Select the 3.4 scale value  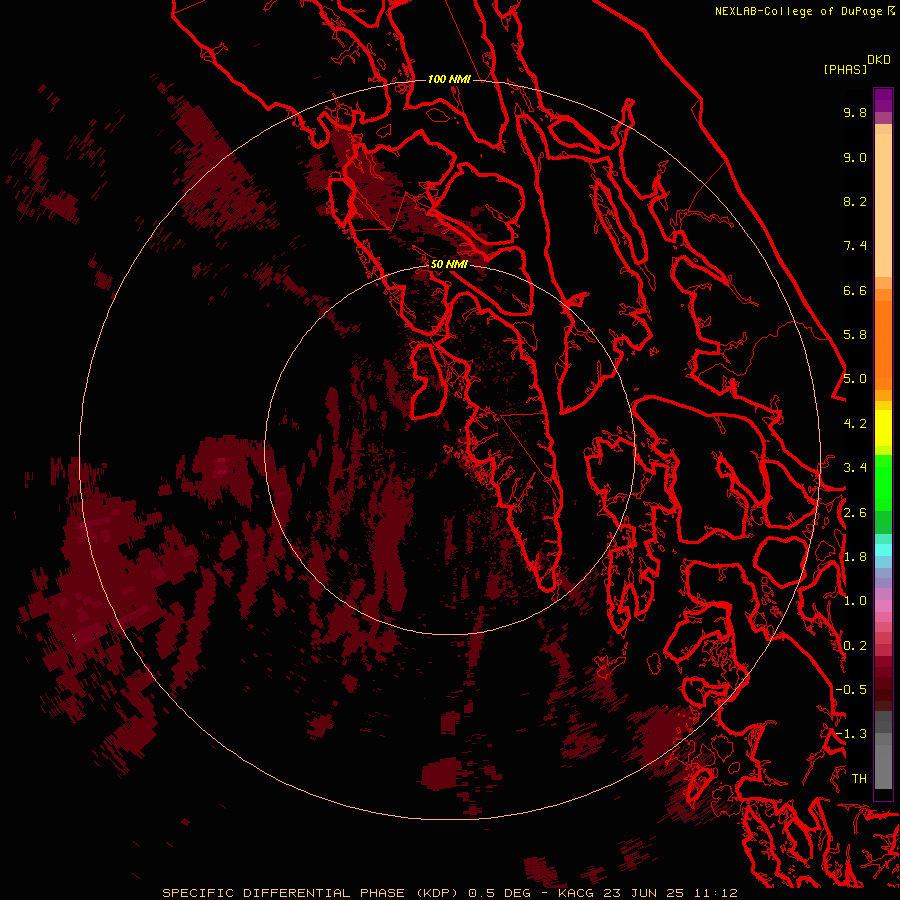click(855, 468)
